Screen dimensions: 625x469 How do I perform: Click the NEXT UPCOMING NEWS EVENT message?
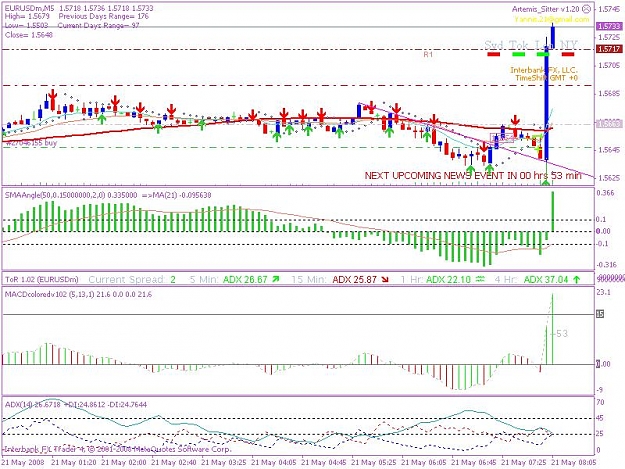pos(473,176)
